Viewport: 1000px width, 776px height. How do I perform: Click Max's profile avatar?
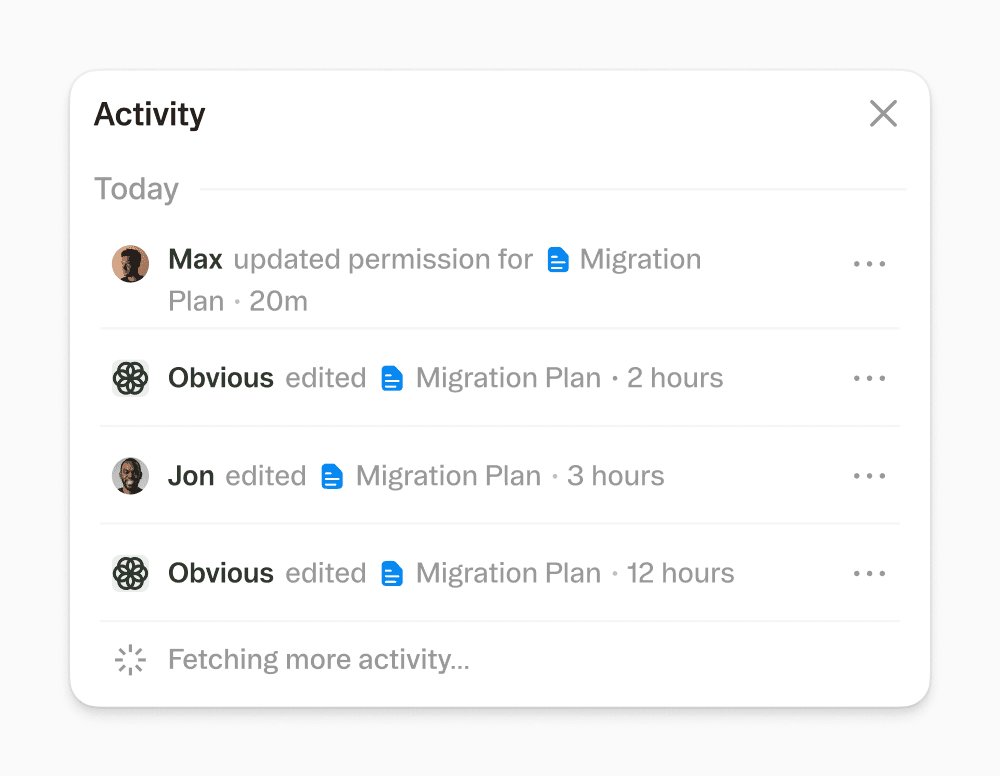coord(130,263)
